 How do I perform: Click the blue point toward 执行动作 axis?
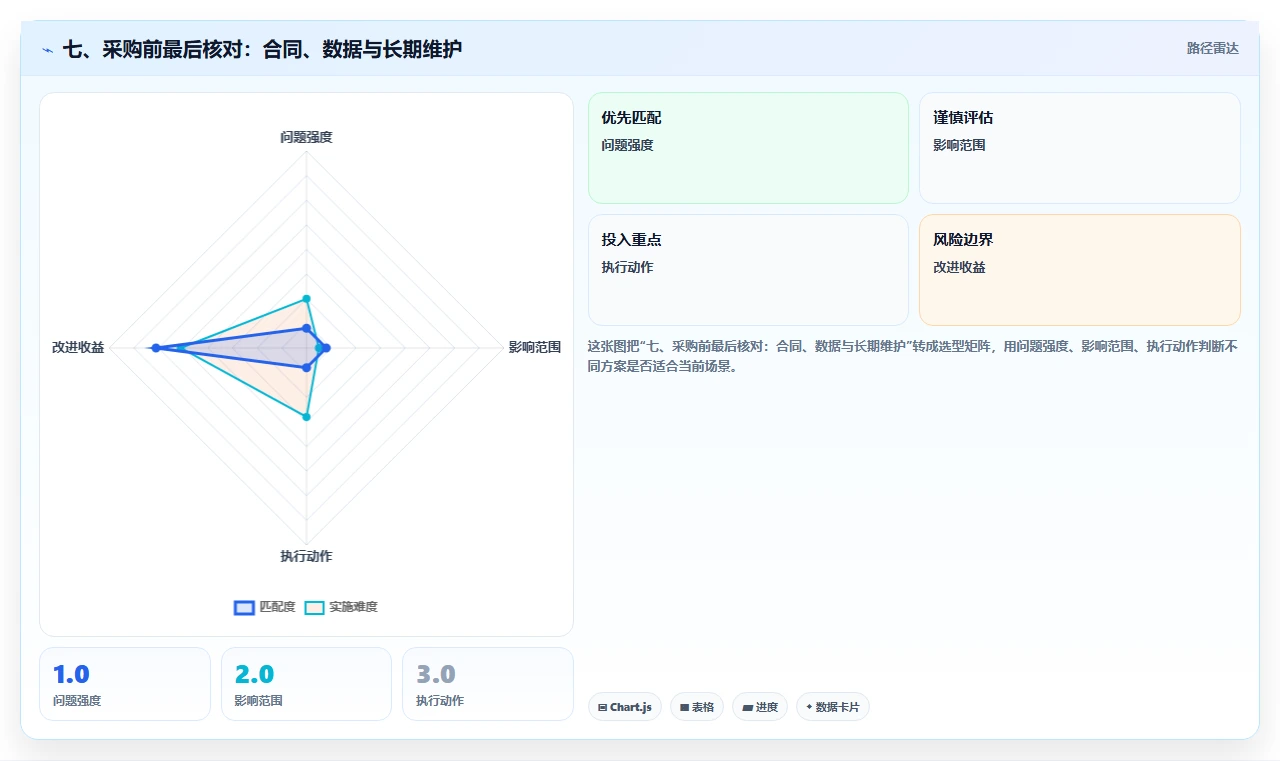tap(307, 368)
